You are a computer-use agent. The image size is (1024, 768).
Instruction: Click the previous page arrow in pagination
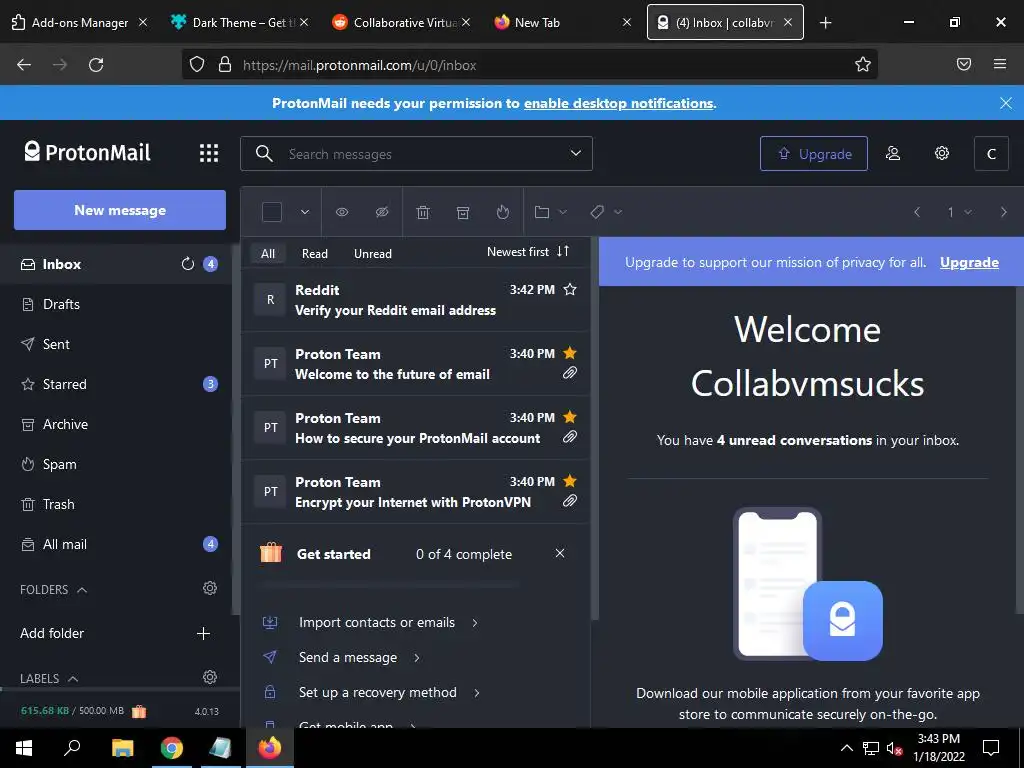pyautogui.click(x=917, y=212)
